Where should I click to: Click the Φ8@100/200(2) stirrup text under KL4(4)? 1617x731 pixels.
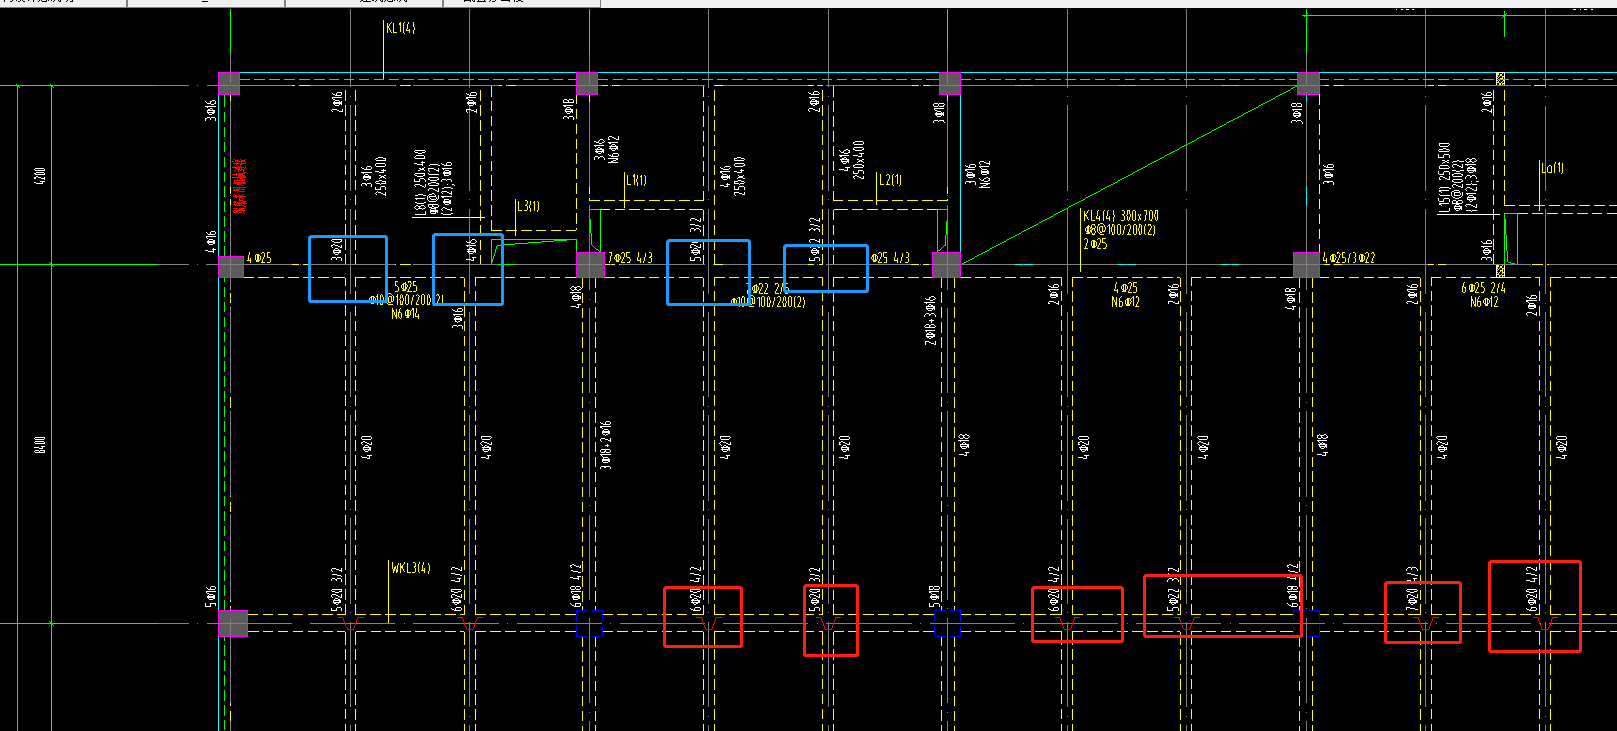click(x=1119, y=230)
